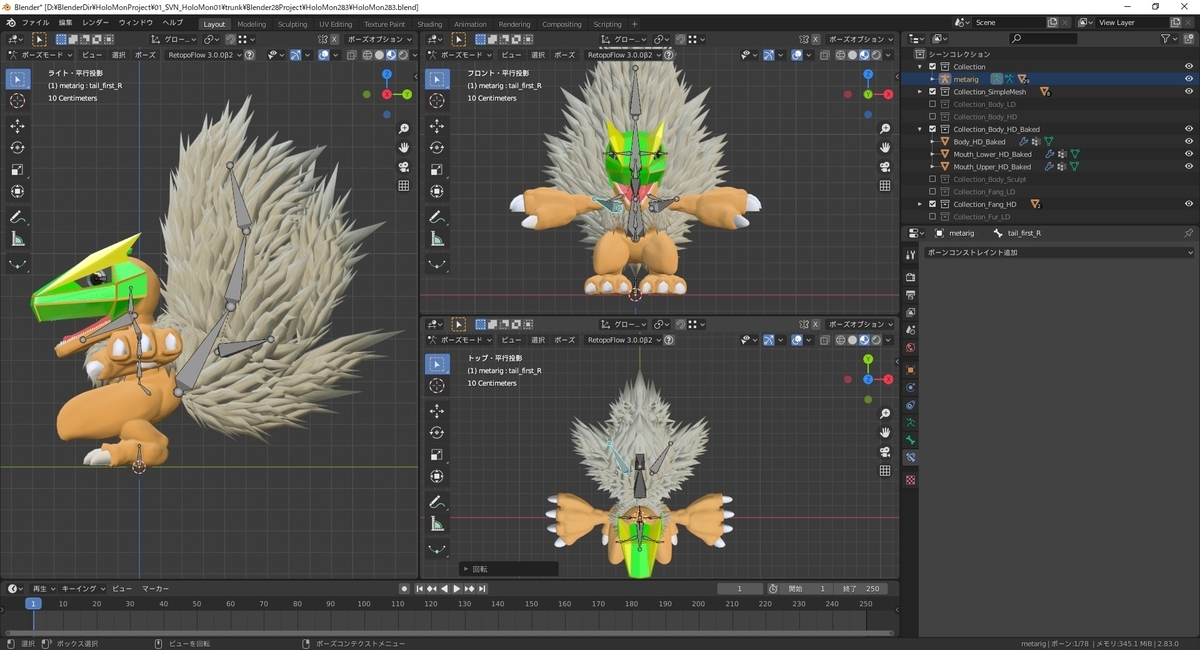Uncheck the Collection_Fang_HD checkbox
Image resolution: width=1200 pixels, height=650 pixels.
pyautogui.click(x=933, y=204)
